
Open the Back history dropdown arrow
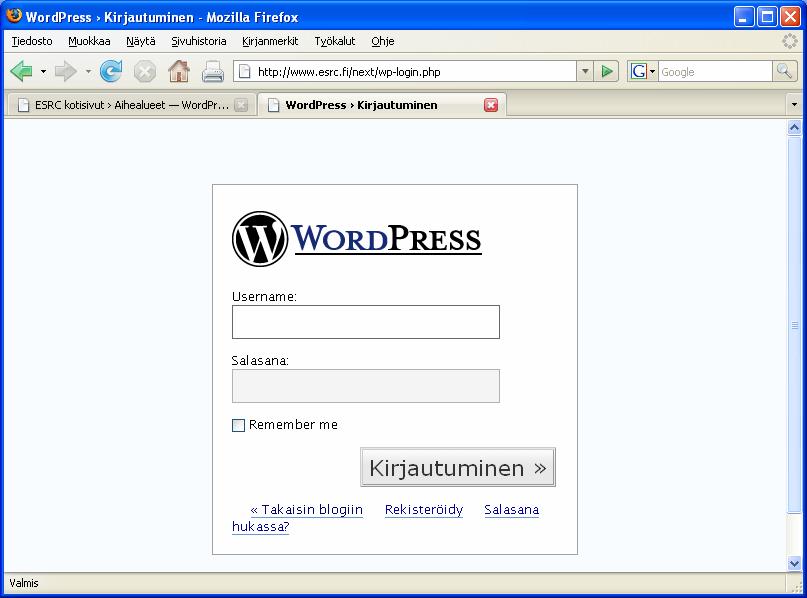(43, 72)
